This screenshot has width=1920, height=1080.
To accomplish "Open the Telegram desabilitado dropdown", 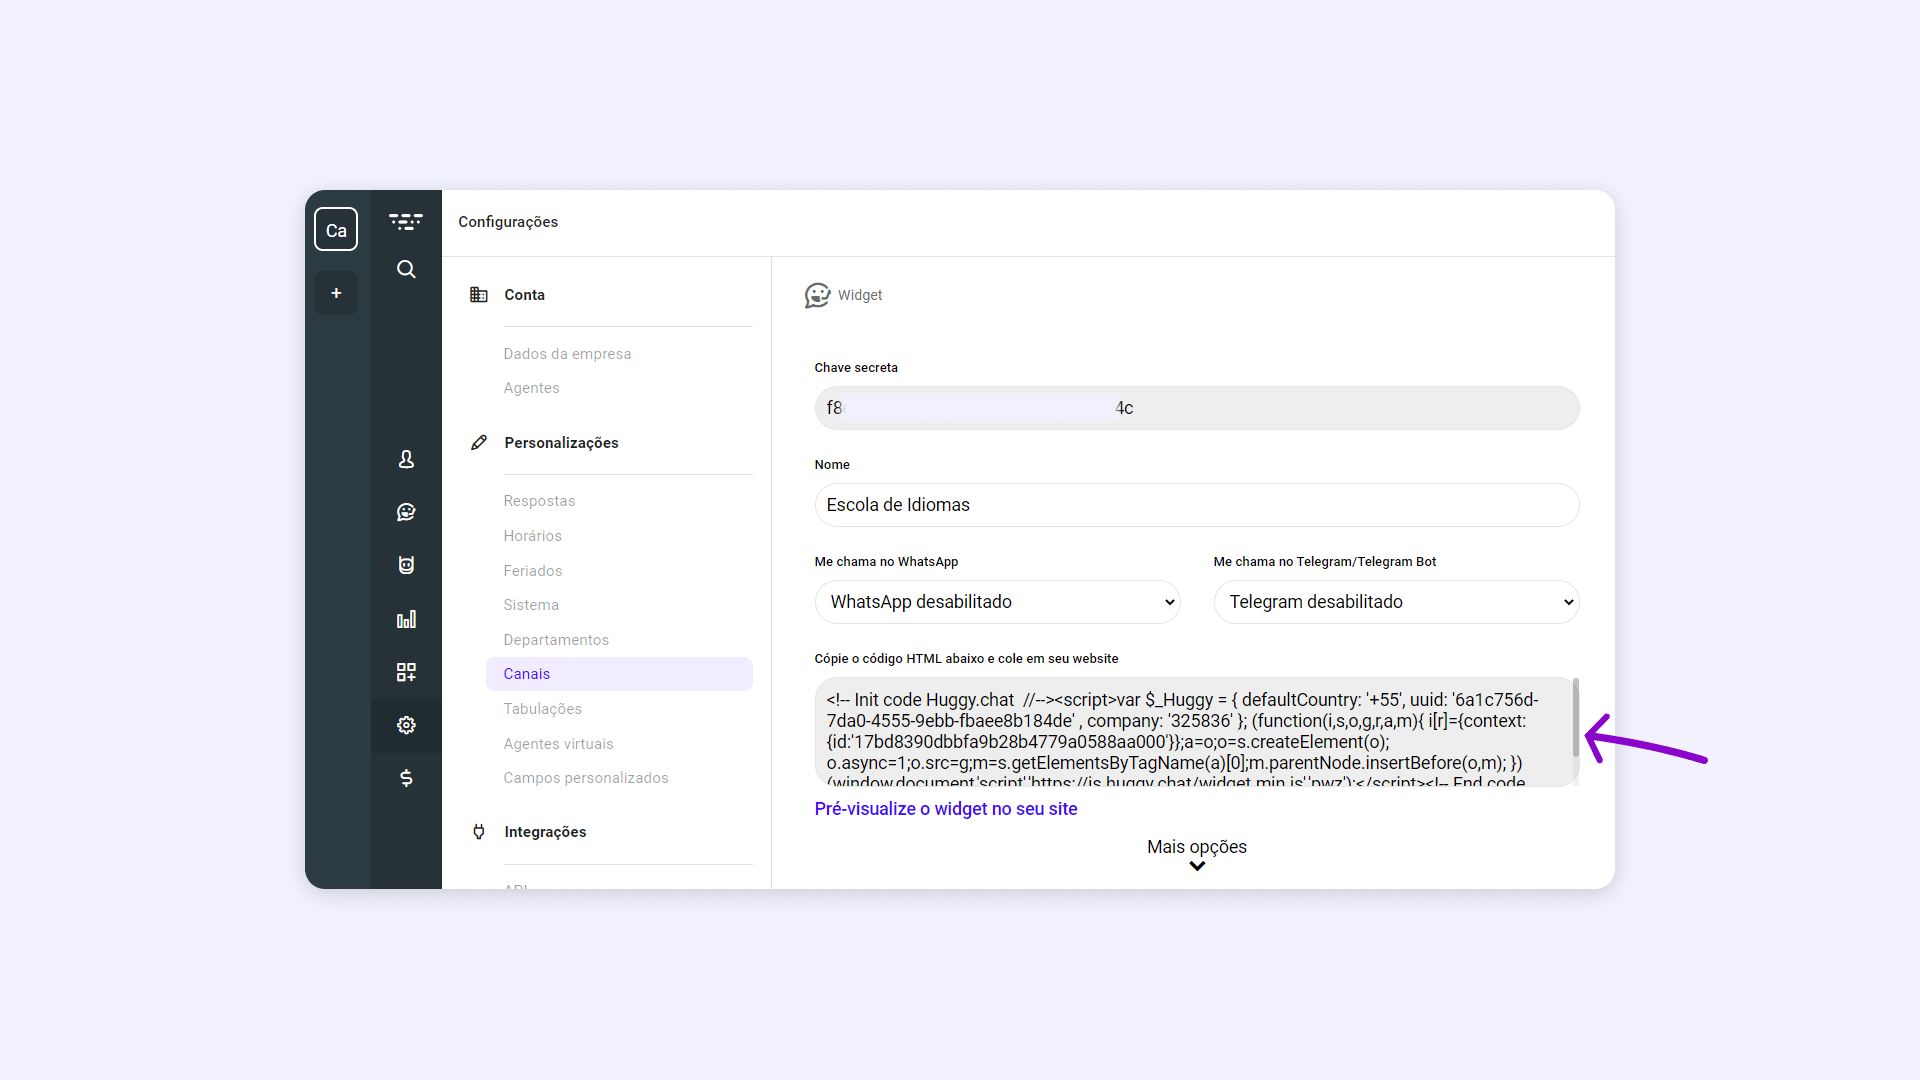I will point(1397,602).
